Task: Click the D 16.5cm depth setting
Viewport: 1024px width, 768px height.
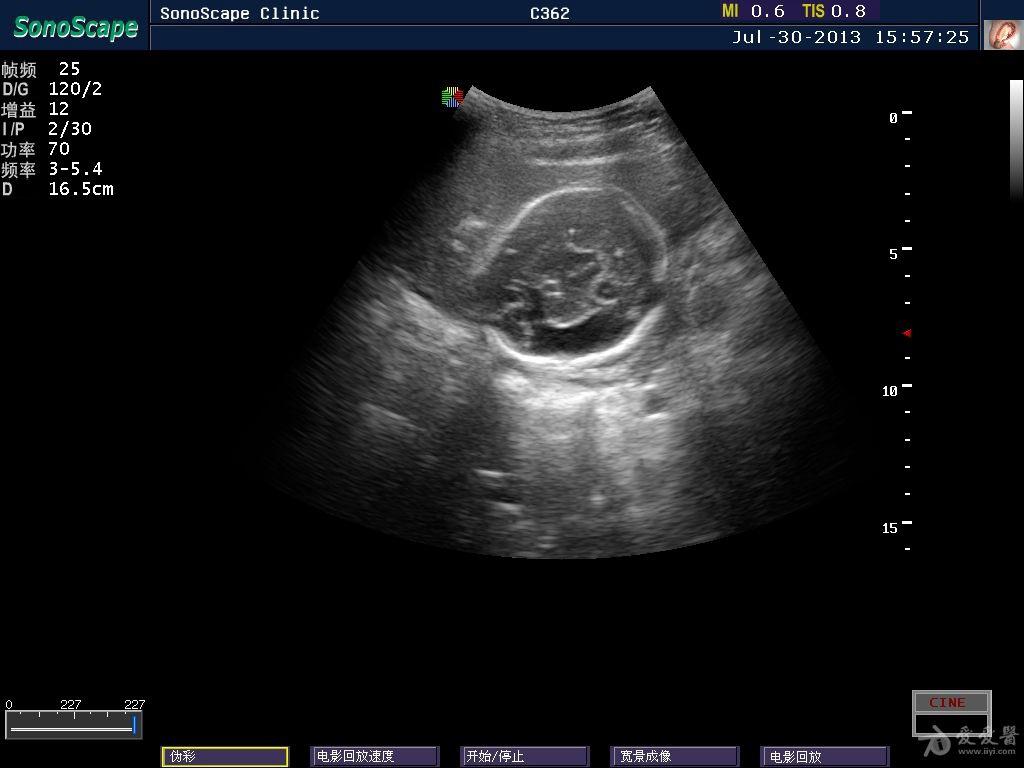Action: pos(58,189)
